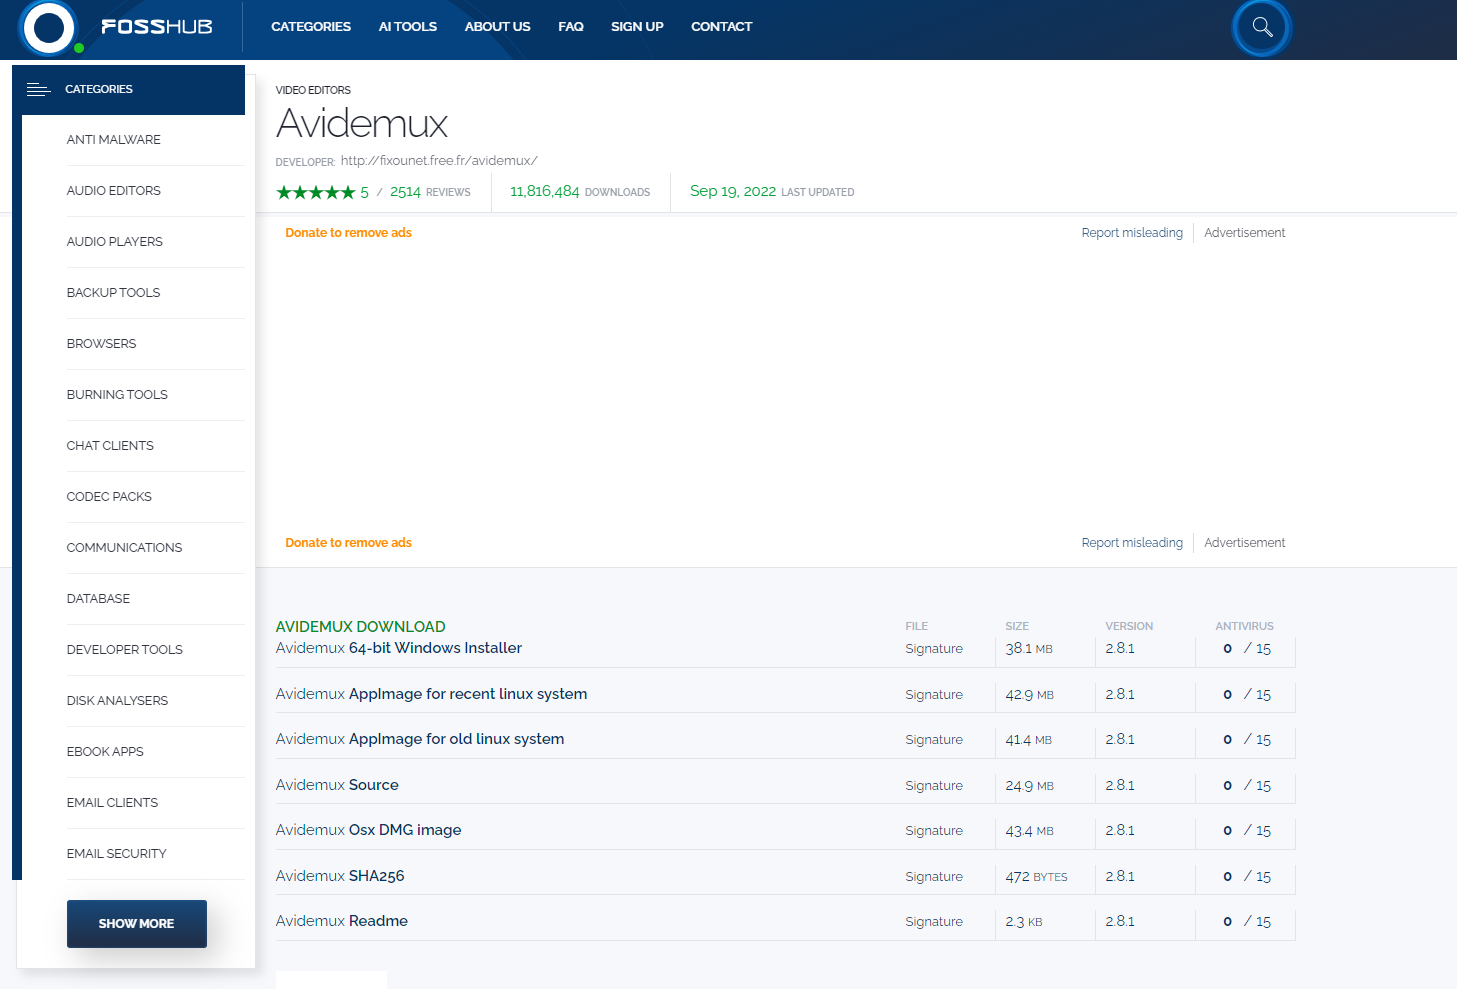Go to ABOUT US page
The height and width of the screenshot is (989, 1457).
click(x=497, y=27)
